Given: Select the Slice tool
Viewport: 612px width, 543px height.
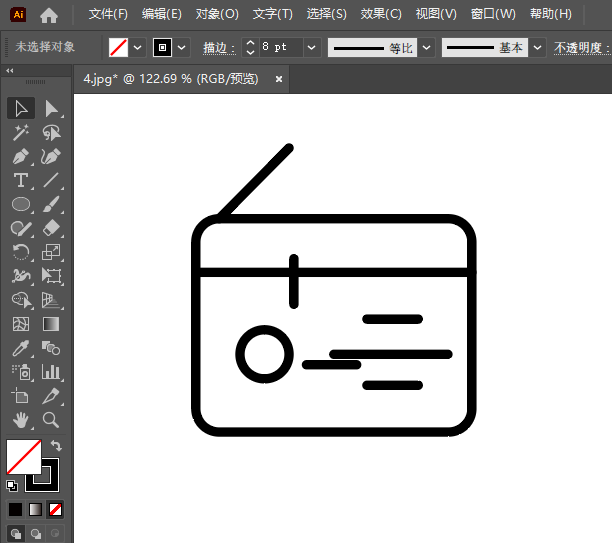Looking at the screenshot, I should [x=52, y=396].
